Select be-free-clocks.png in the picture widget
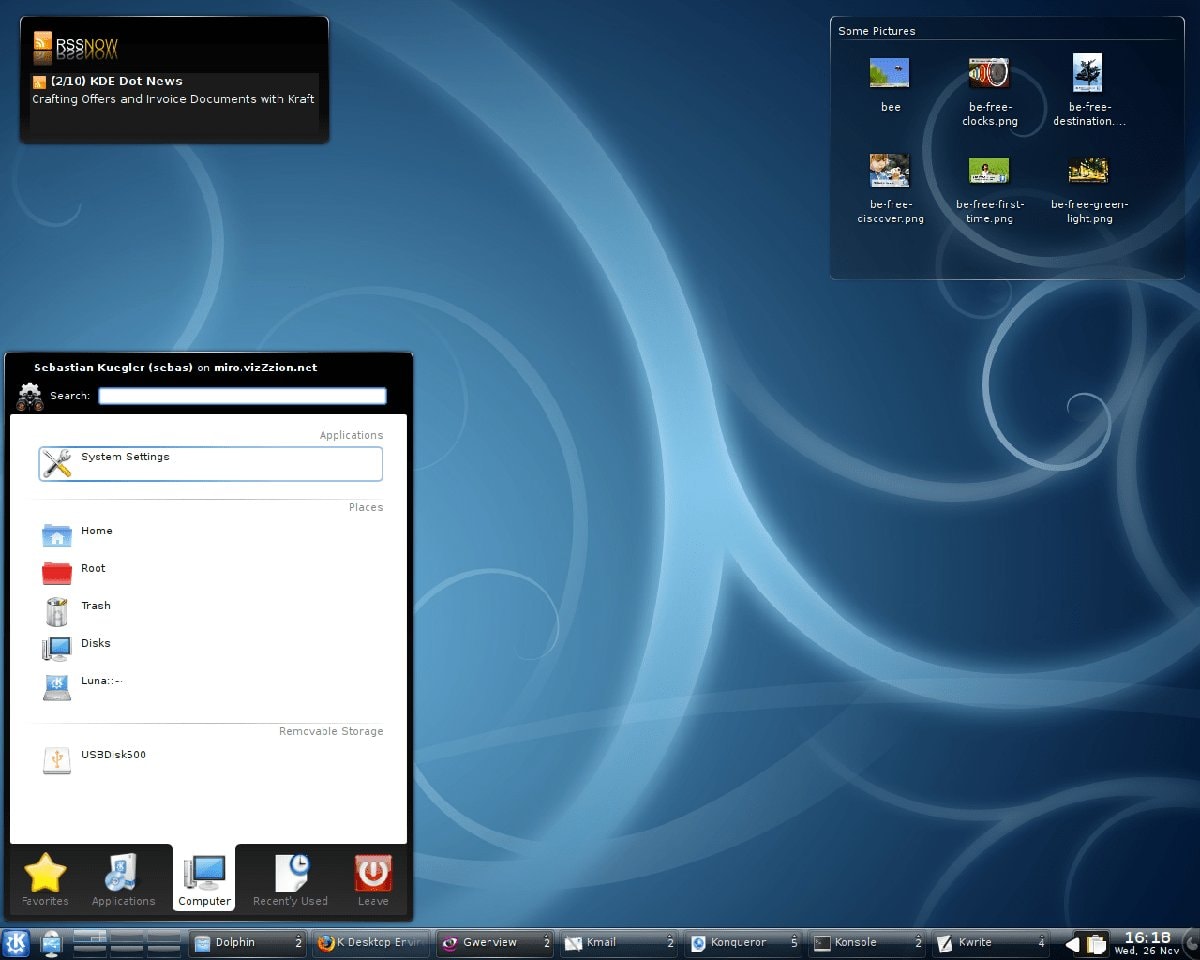 (x=988, y=73)
